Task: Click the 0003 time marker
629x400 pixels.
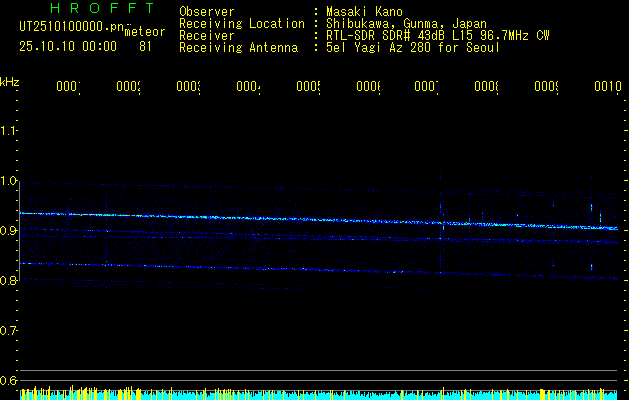Action: (x=188, y=87)
